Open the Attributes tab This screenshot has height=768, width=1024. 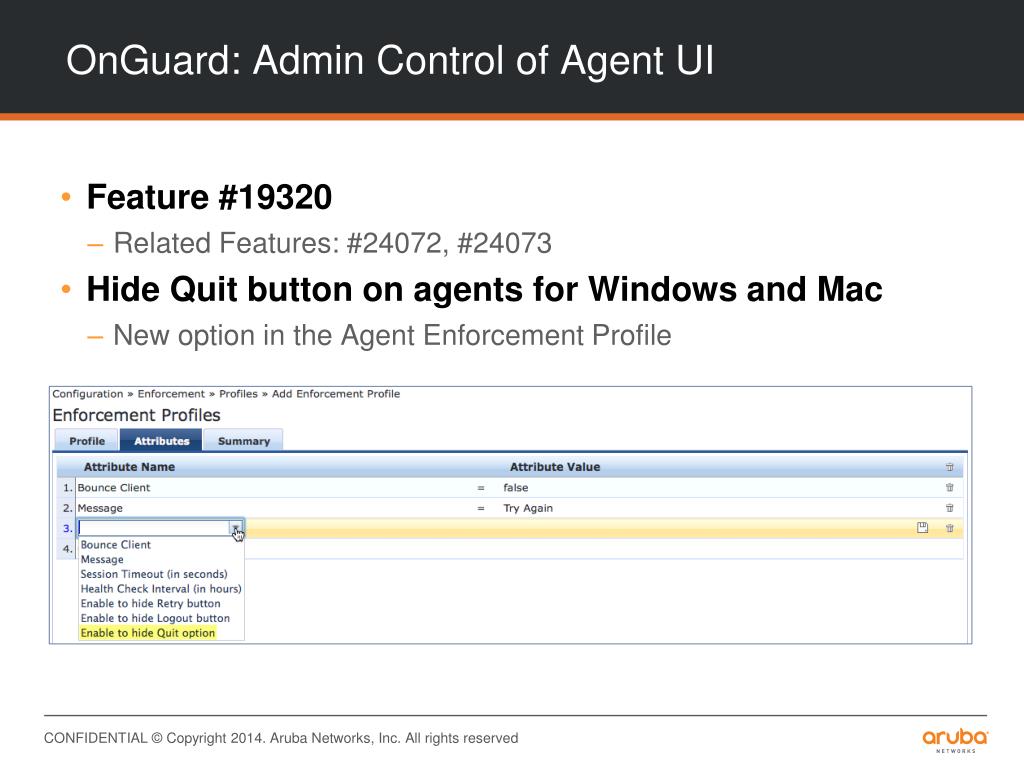point(161,441)
